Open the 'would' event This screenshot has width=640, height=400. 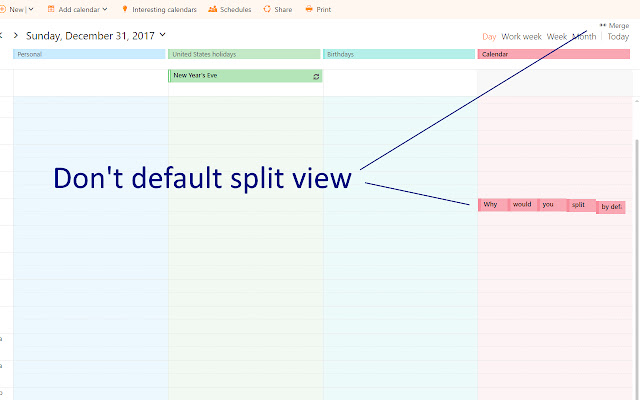(523, 205)
